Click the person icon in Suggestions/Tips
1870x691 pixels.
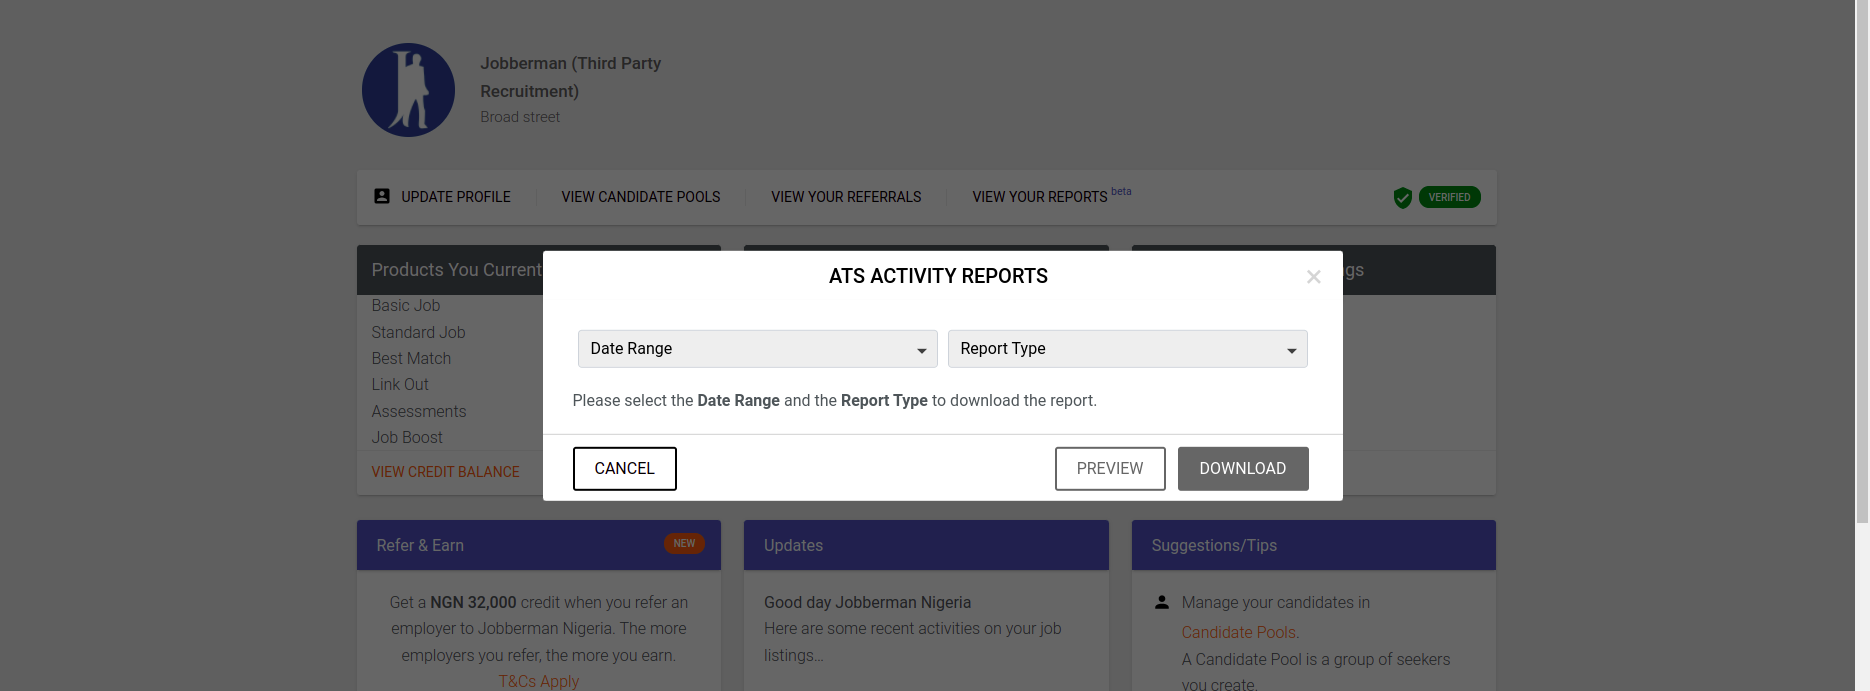coord(1161,602)
